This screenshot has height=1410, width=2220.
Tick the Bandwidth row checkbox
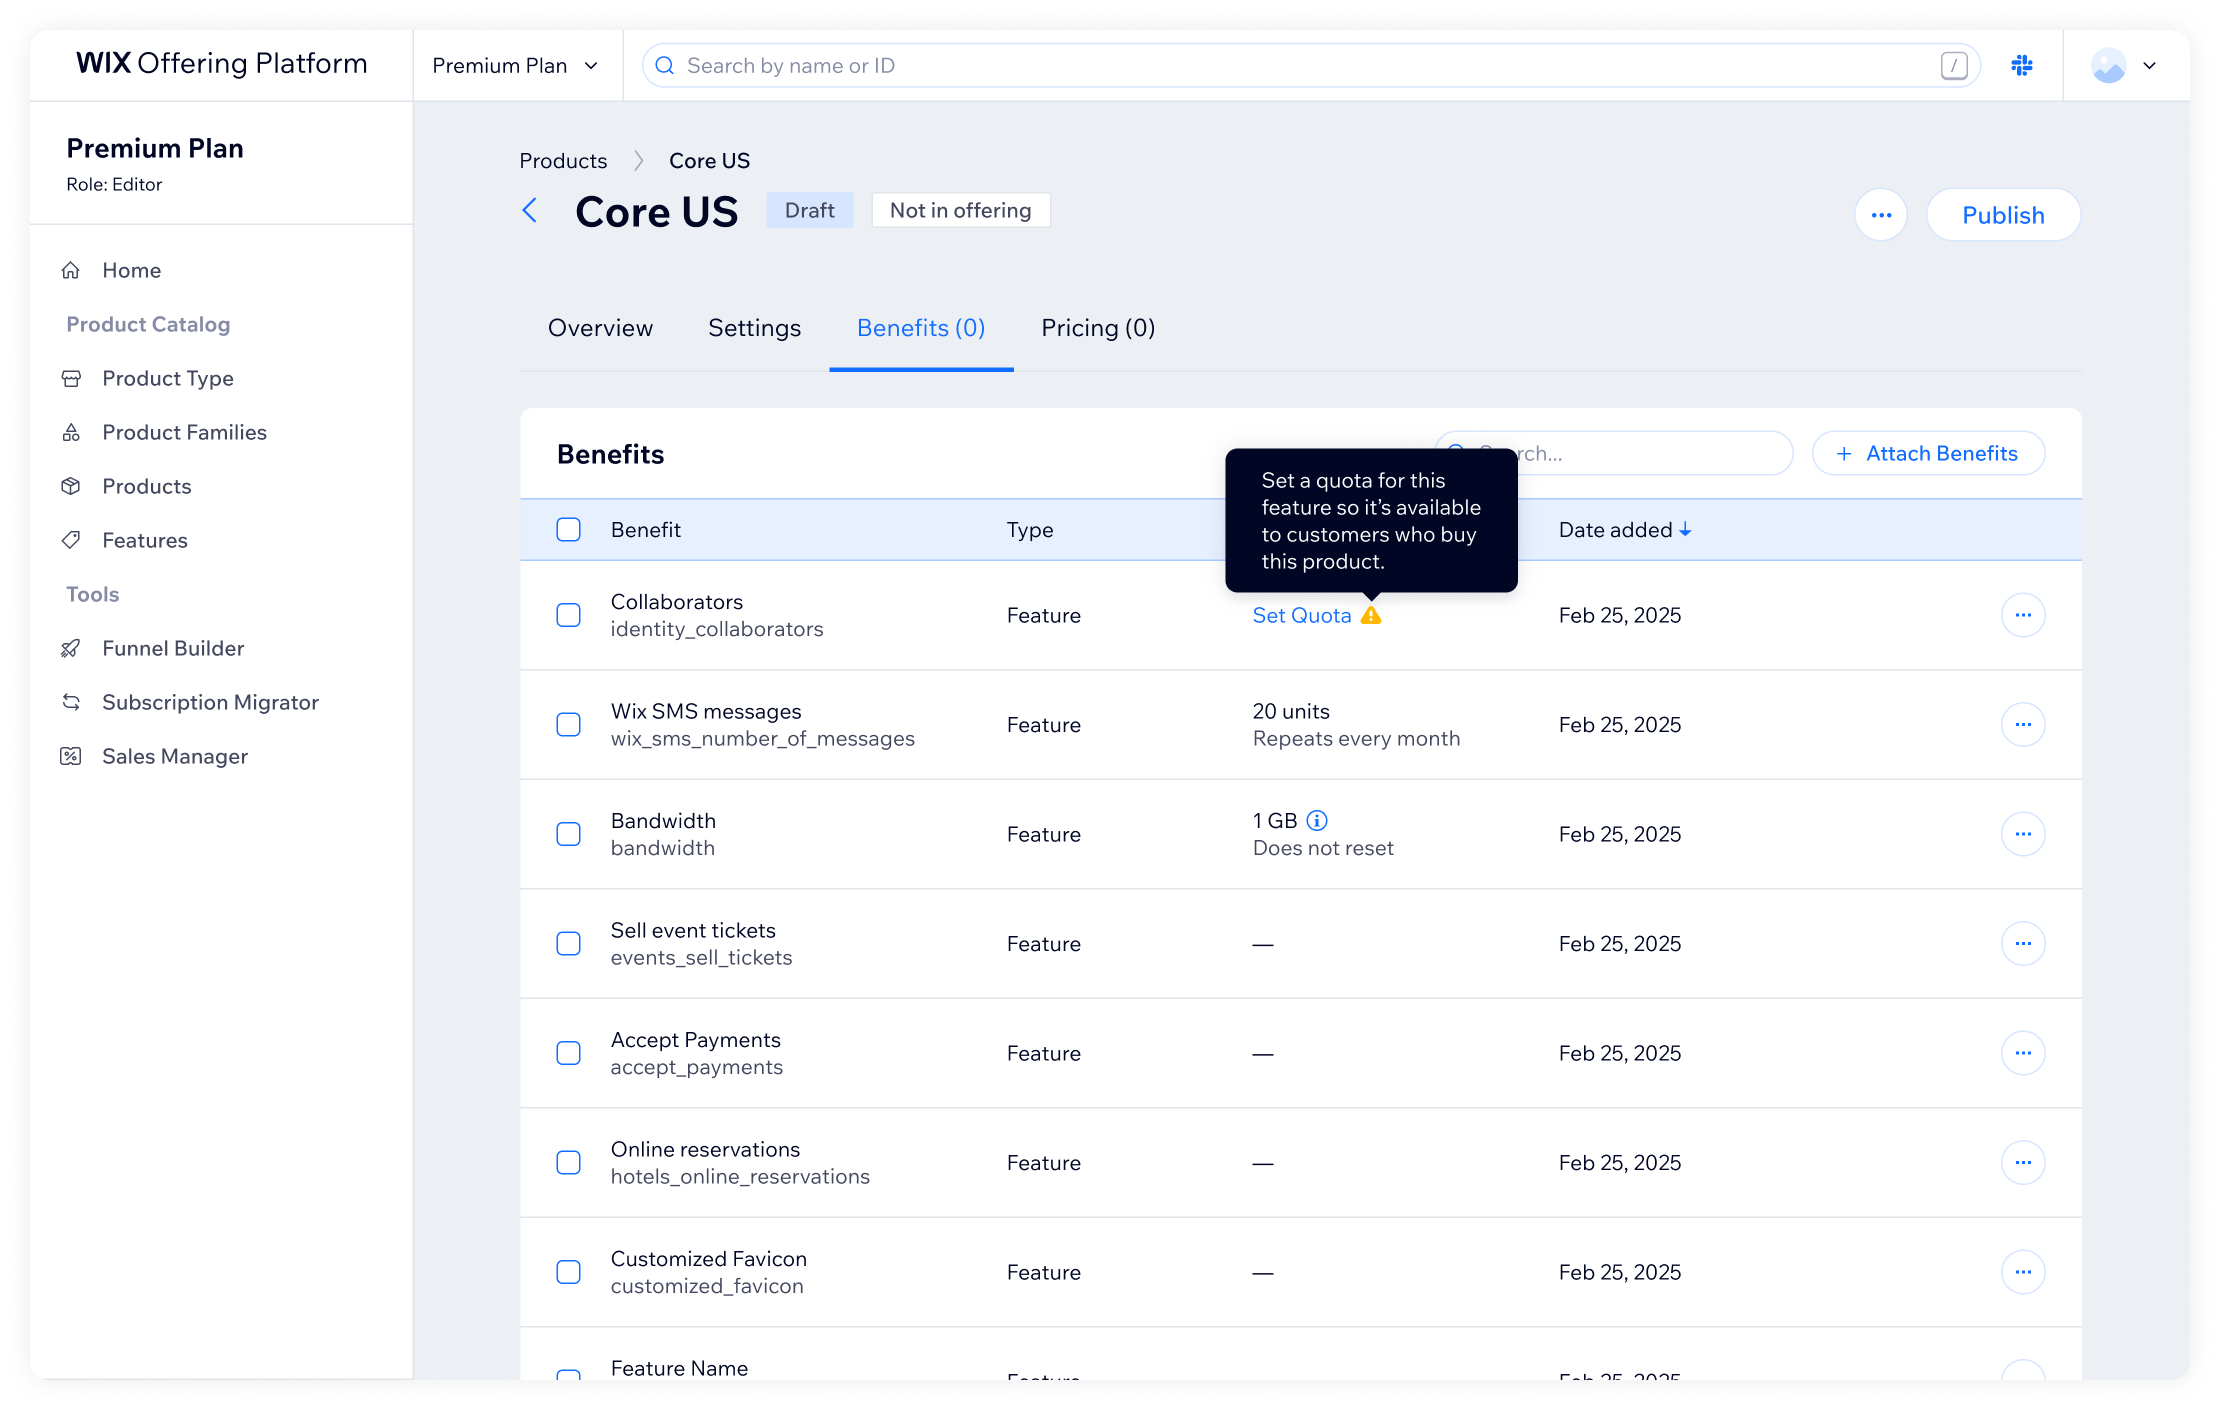(x=568, y=834)
